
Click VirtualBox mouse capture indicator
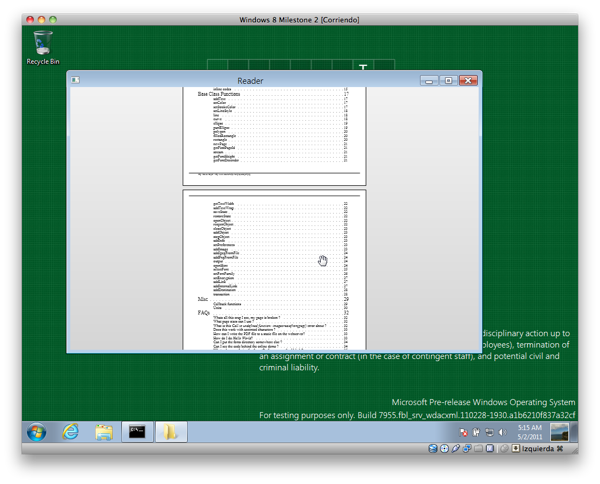pyautogui.click(x=504, y=448)
